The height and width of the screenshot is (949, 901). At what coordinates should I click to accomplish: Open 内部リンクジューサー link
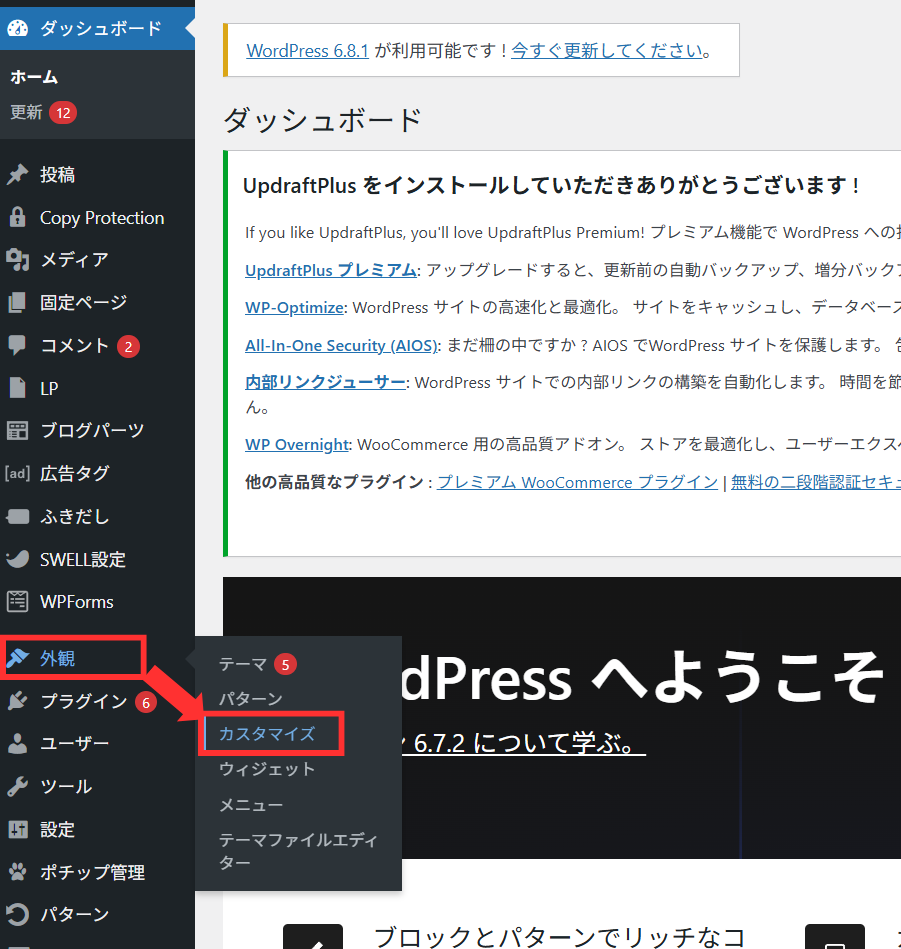(x=325, y=382)
